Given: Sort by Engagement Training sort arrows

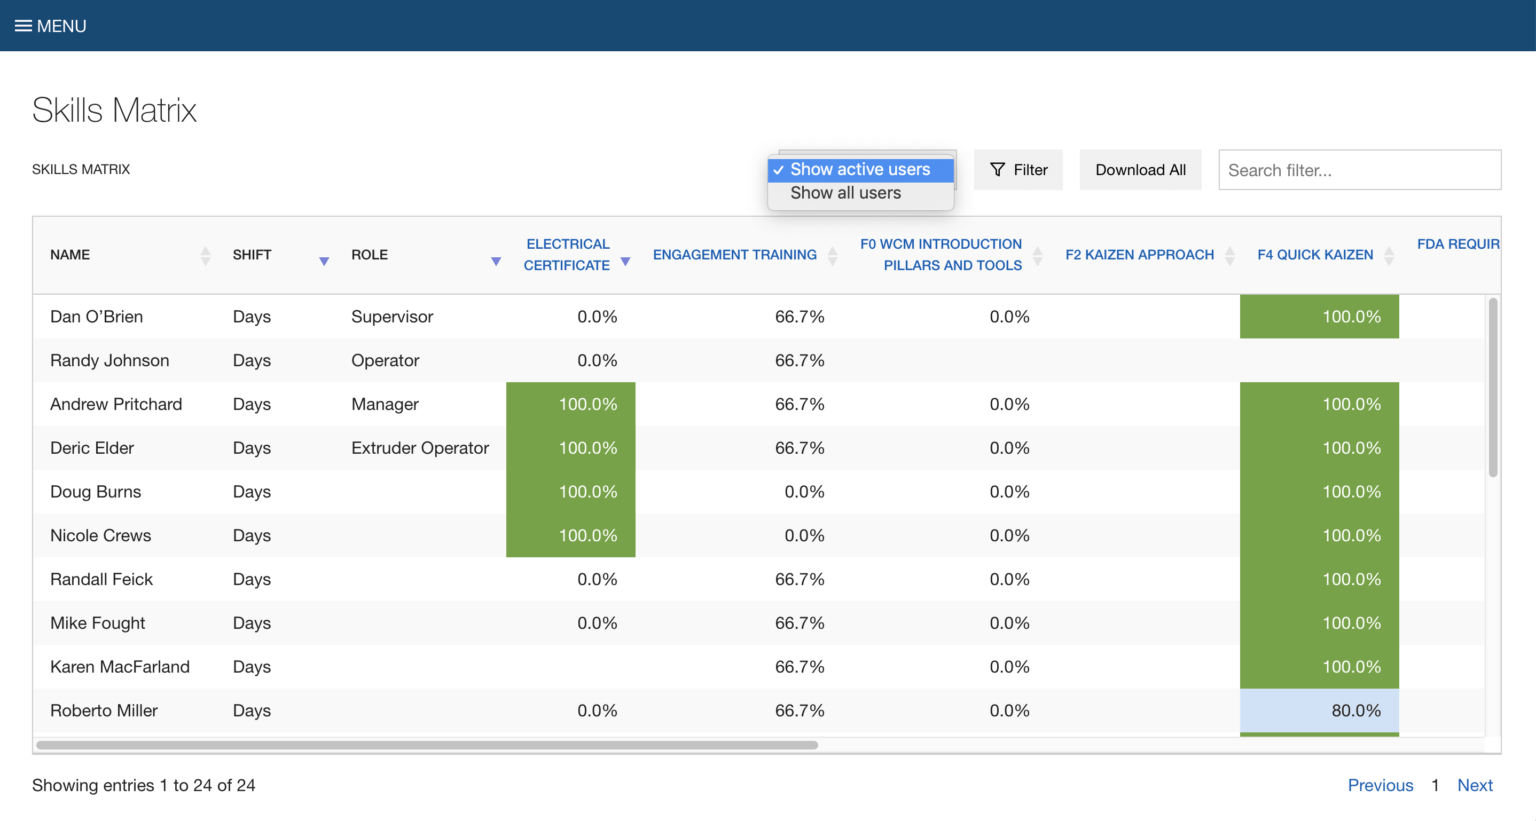Looking at the screenshot, I should tap(833, 255).
